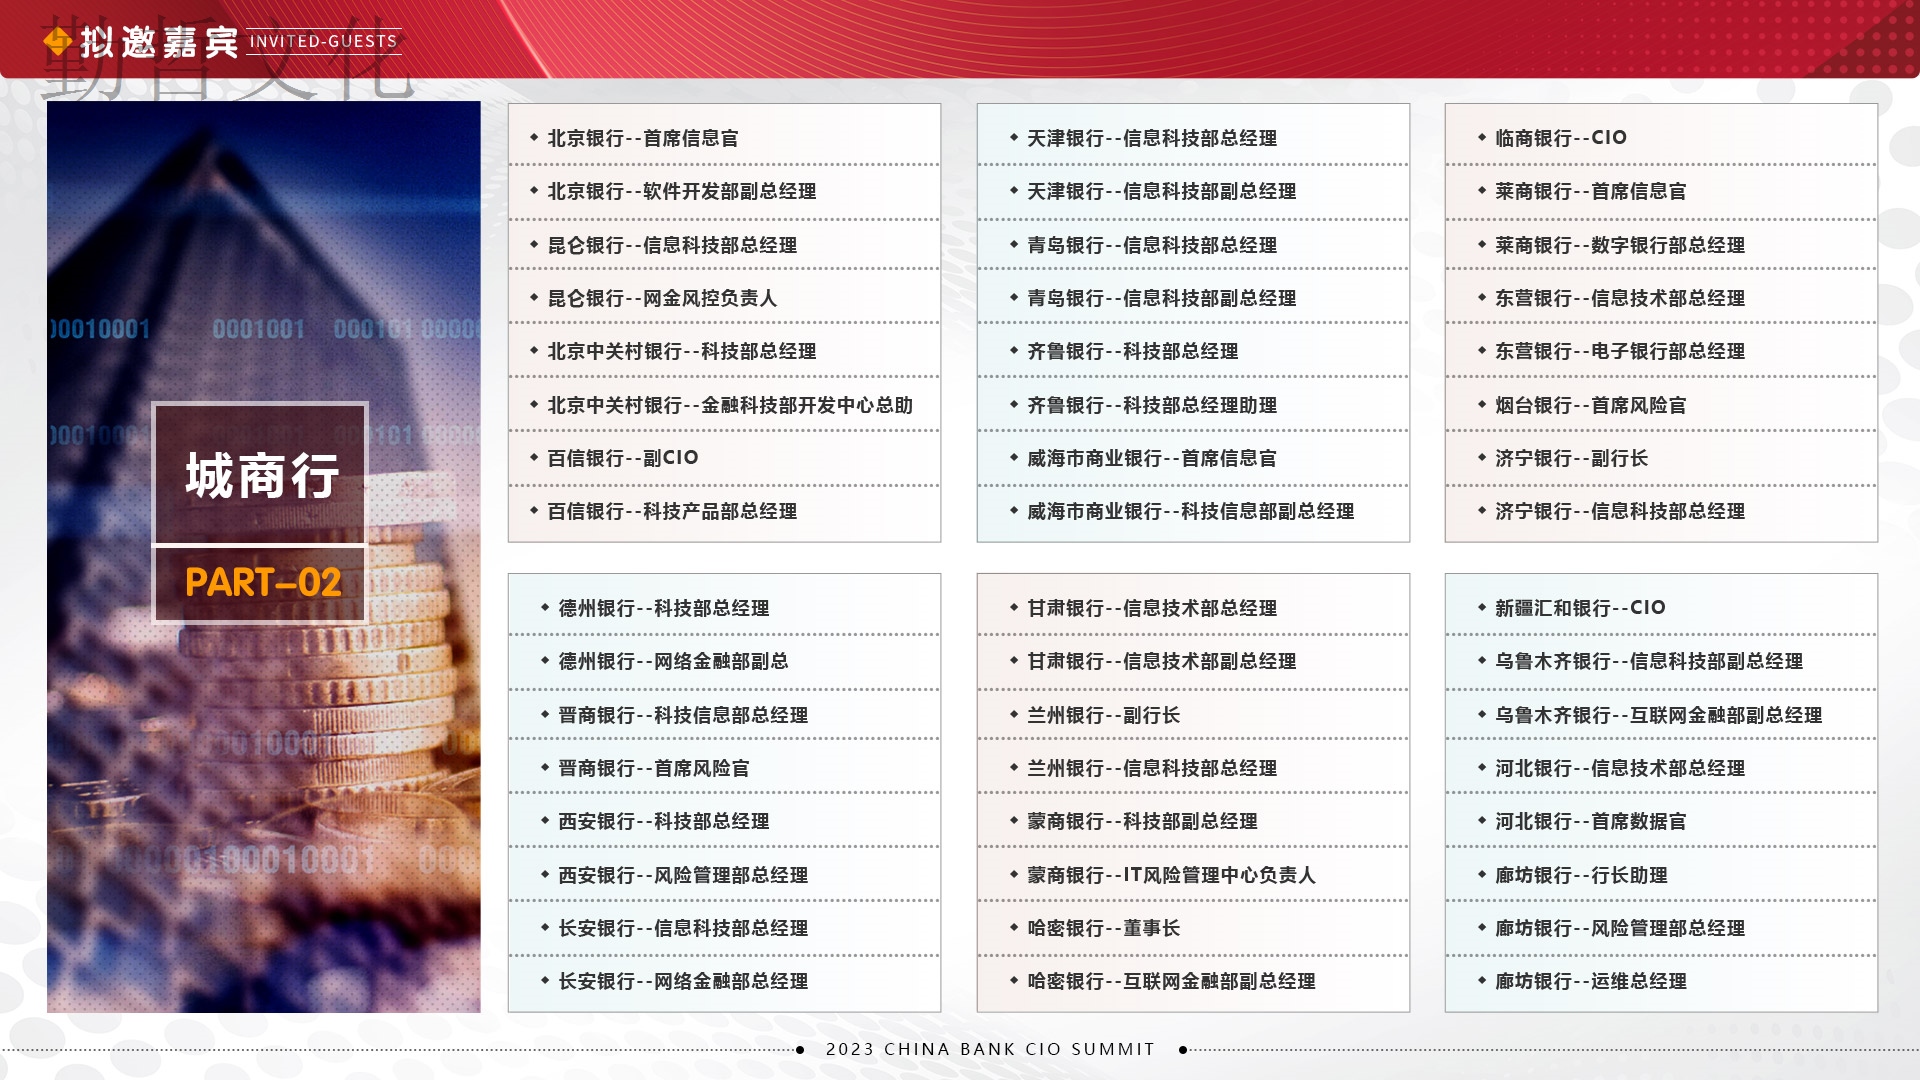Viewport: 1920px width, 1080px height.
Task: Select 河北银行--首席数据官 entry
Action: coord(1590,821)
